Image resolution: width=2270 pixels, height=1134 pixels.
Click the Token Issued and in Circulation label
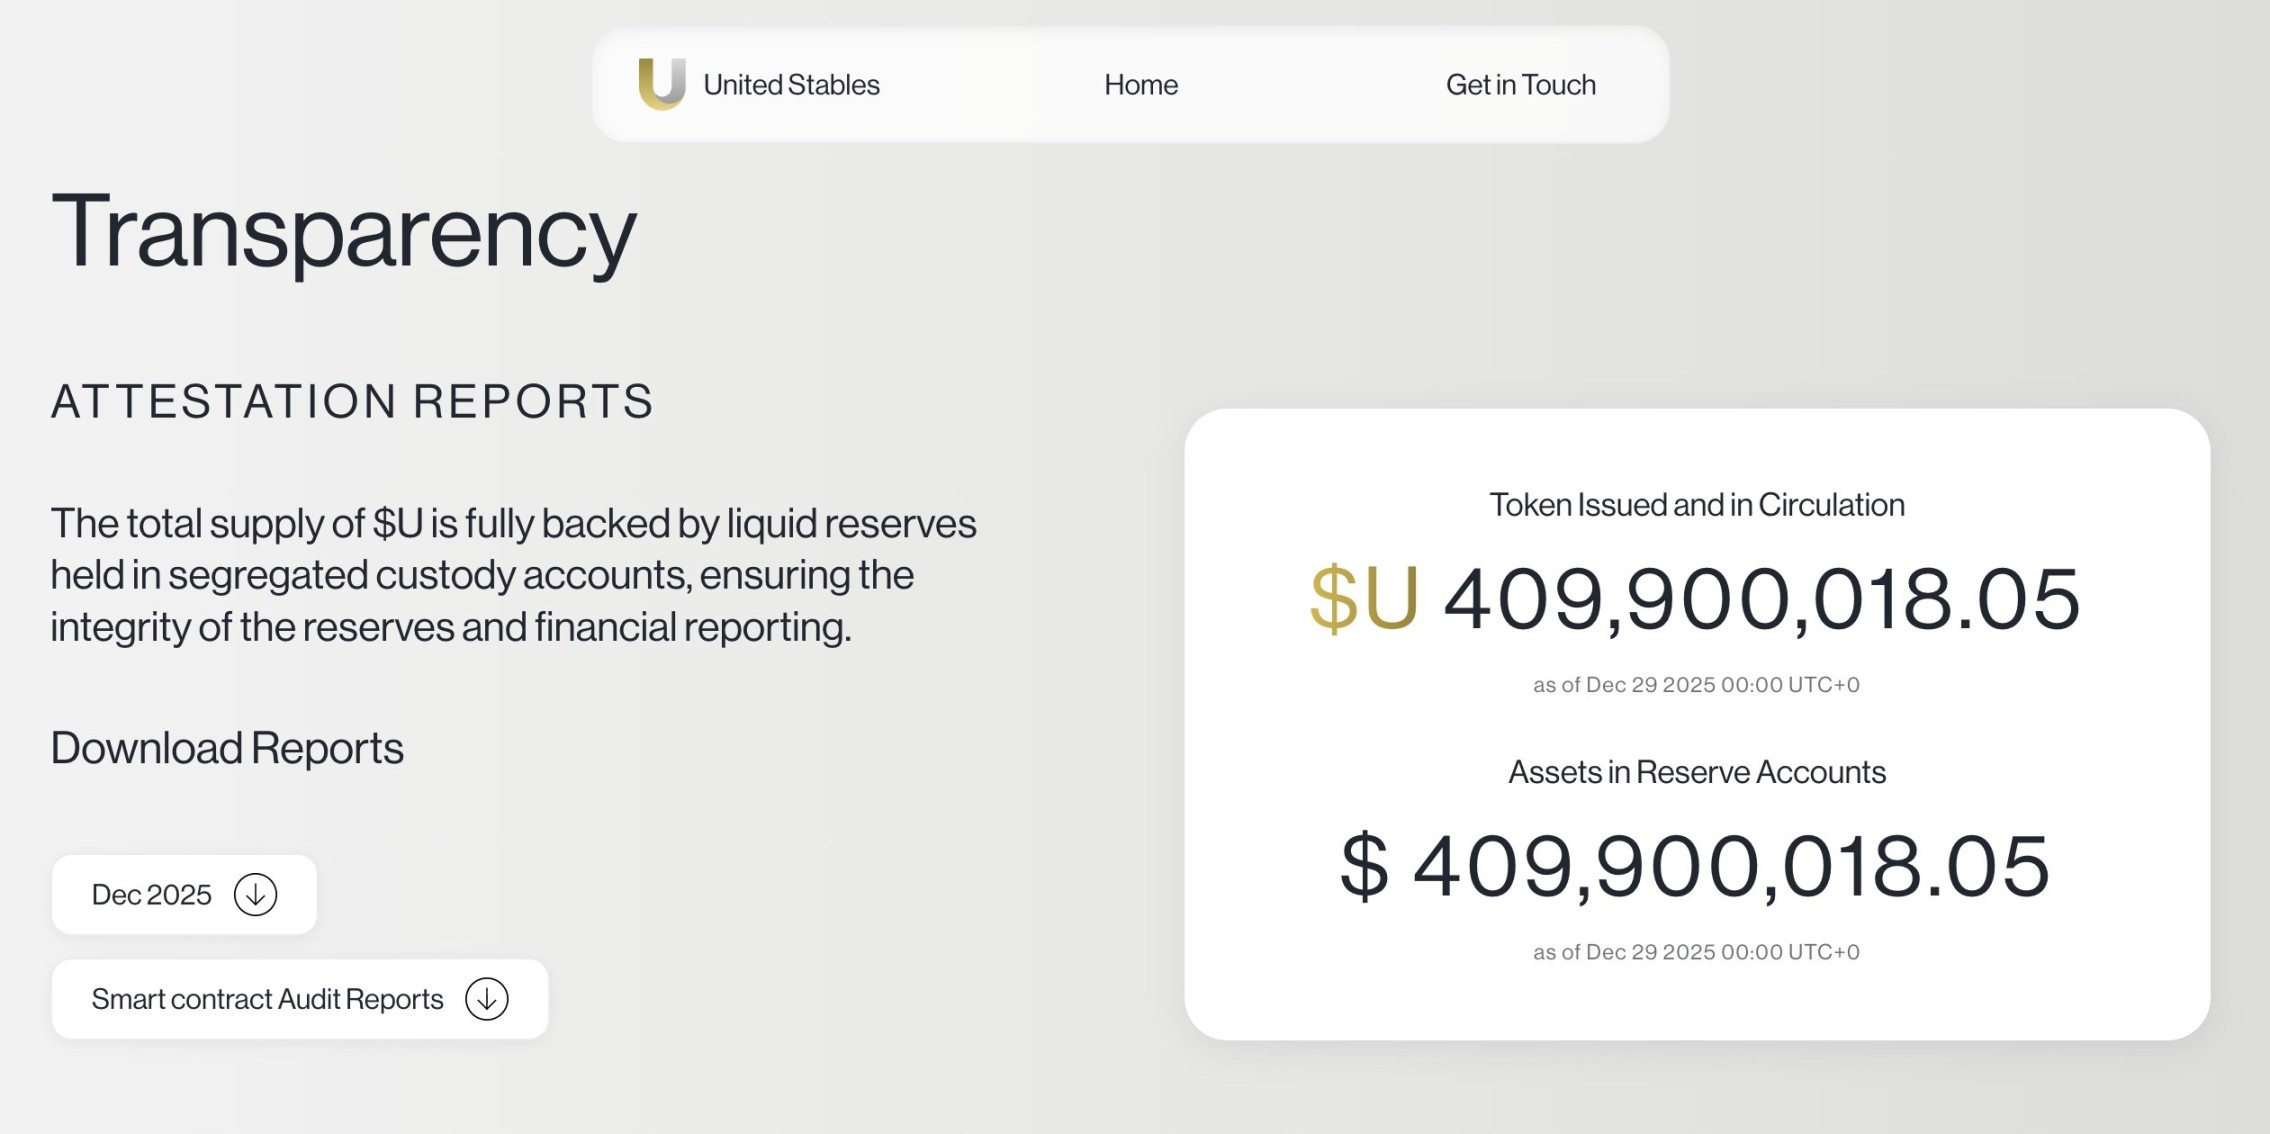pos(1696,505)
